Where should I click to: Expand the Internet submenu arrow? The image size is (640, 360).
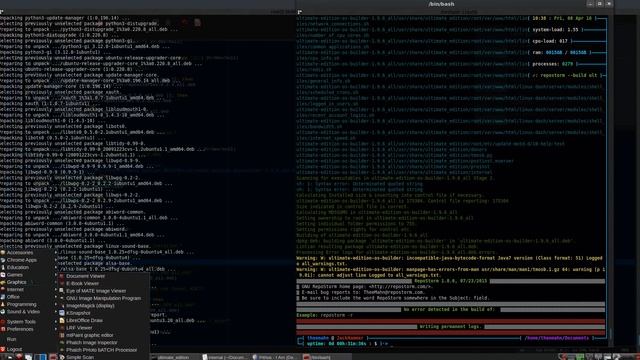pyautogui.click(x=56, y=289)
